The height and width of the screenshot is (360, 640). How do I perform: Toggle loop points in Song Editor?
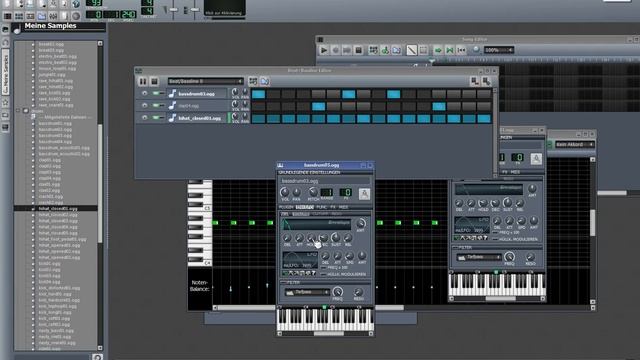[450, 50]
